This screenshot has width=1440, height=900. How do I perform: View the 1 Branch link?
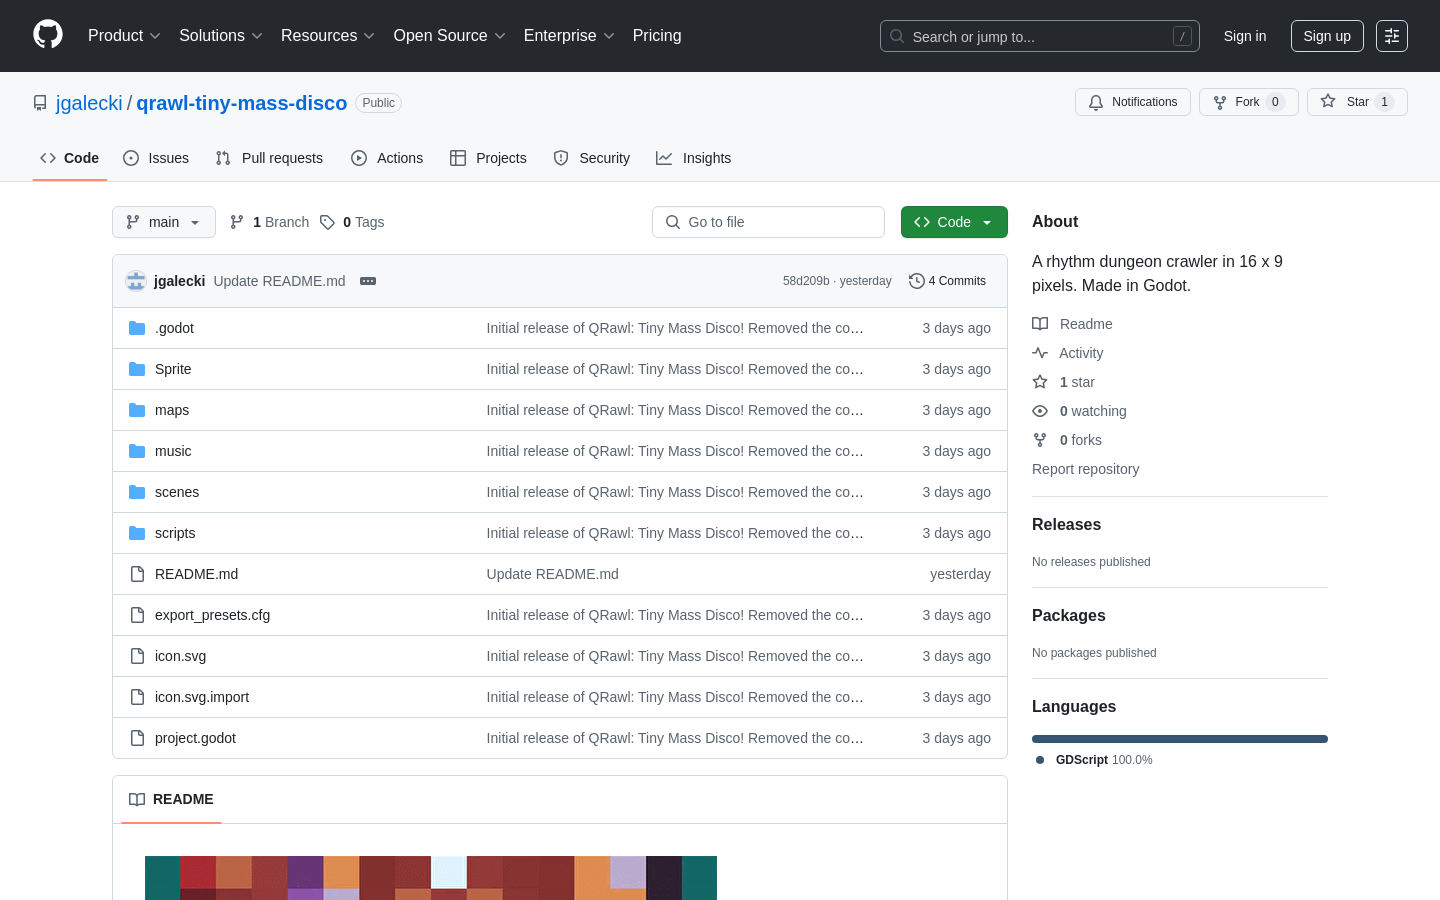(269, 222)
